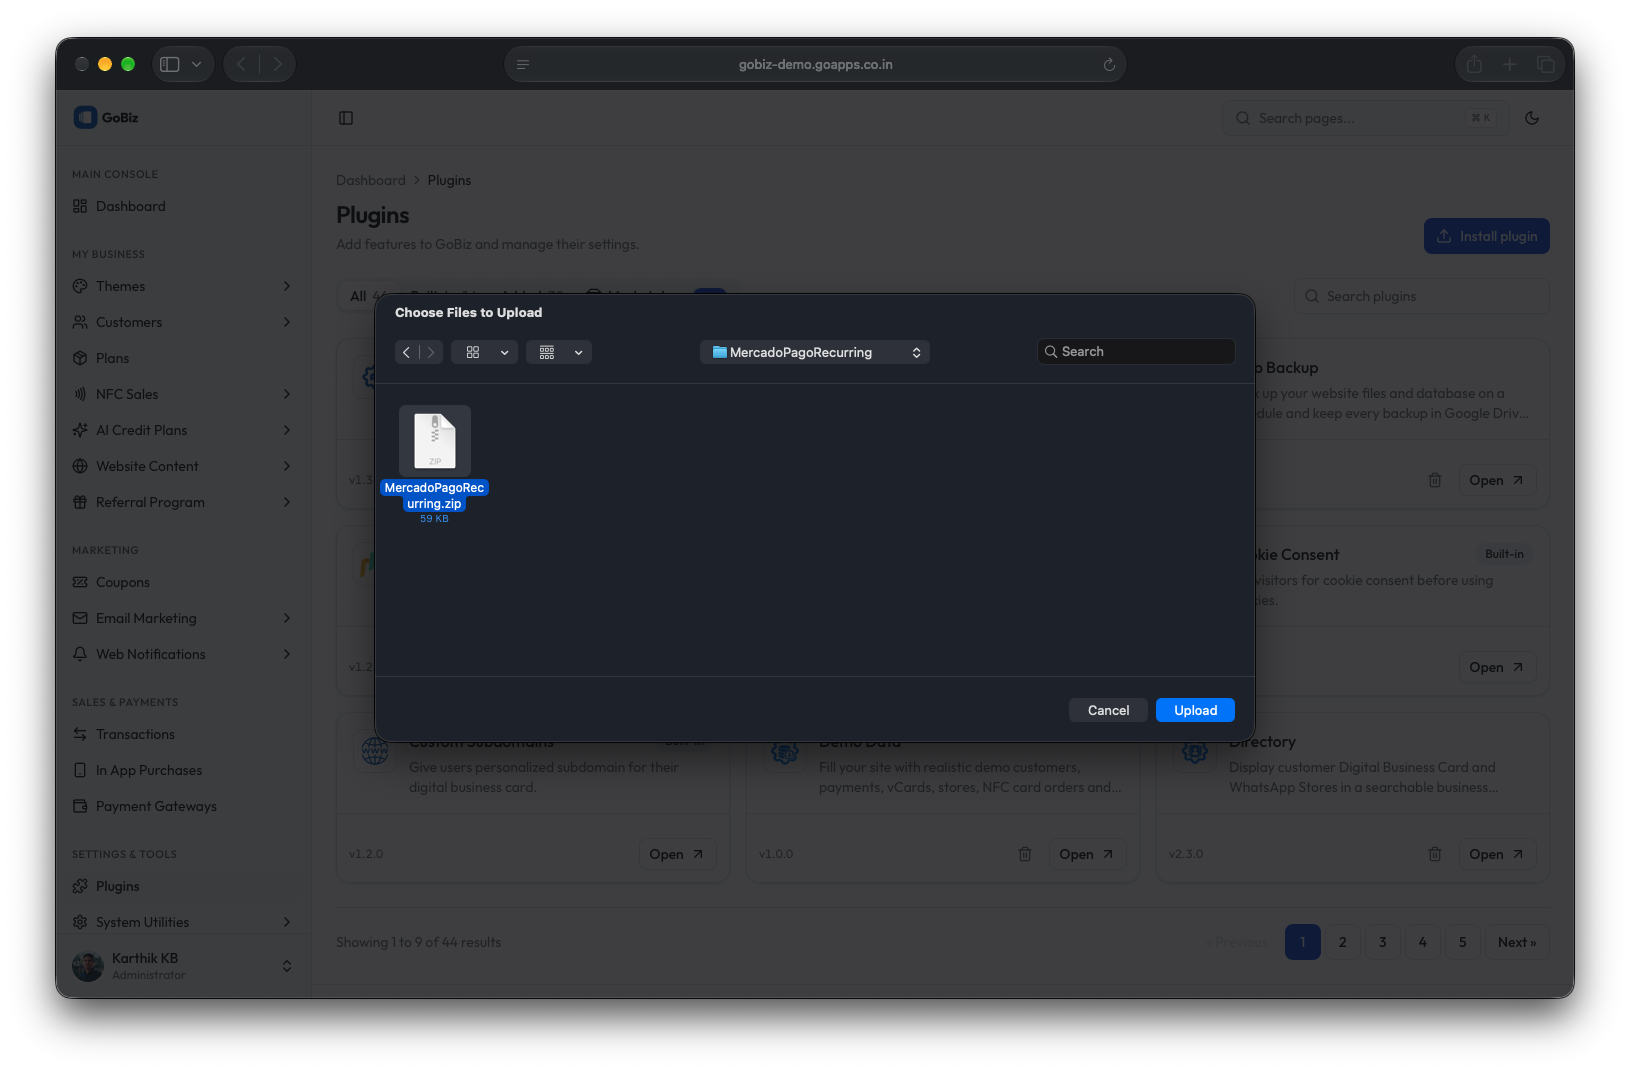Viewport: 1630px width, 1072px height.
Task: Open Web Notifications in the sidebar
Action: pyautogui.click(x=182, y=654)
